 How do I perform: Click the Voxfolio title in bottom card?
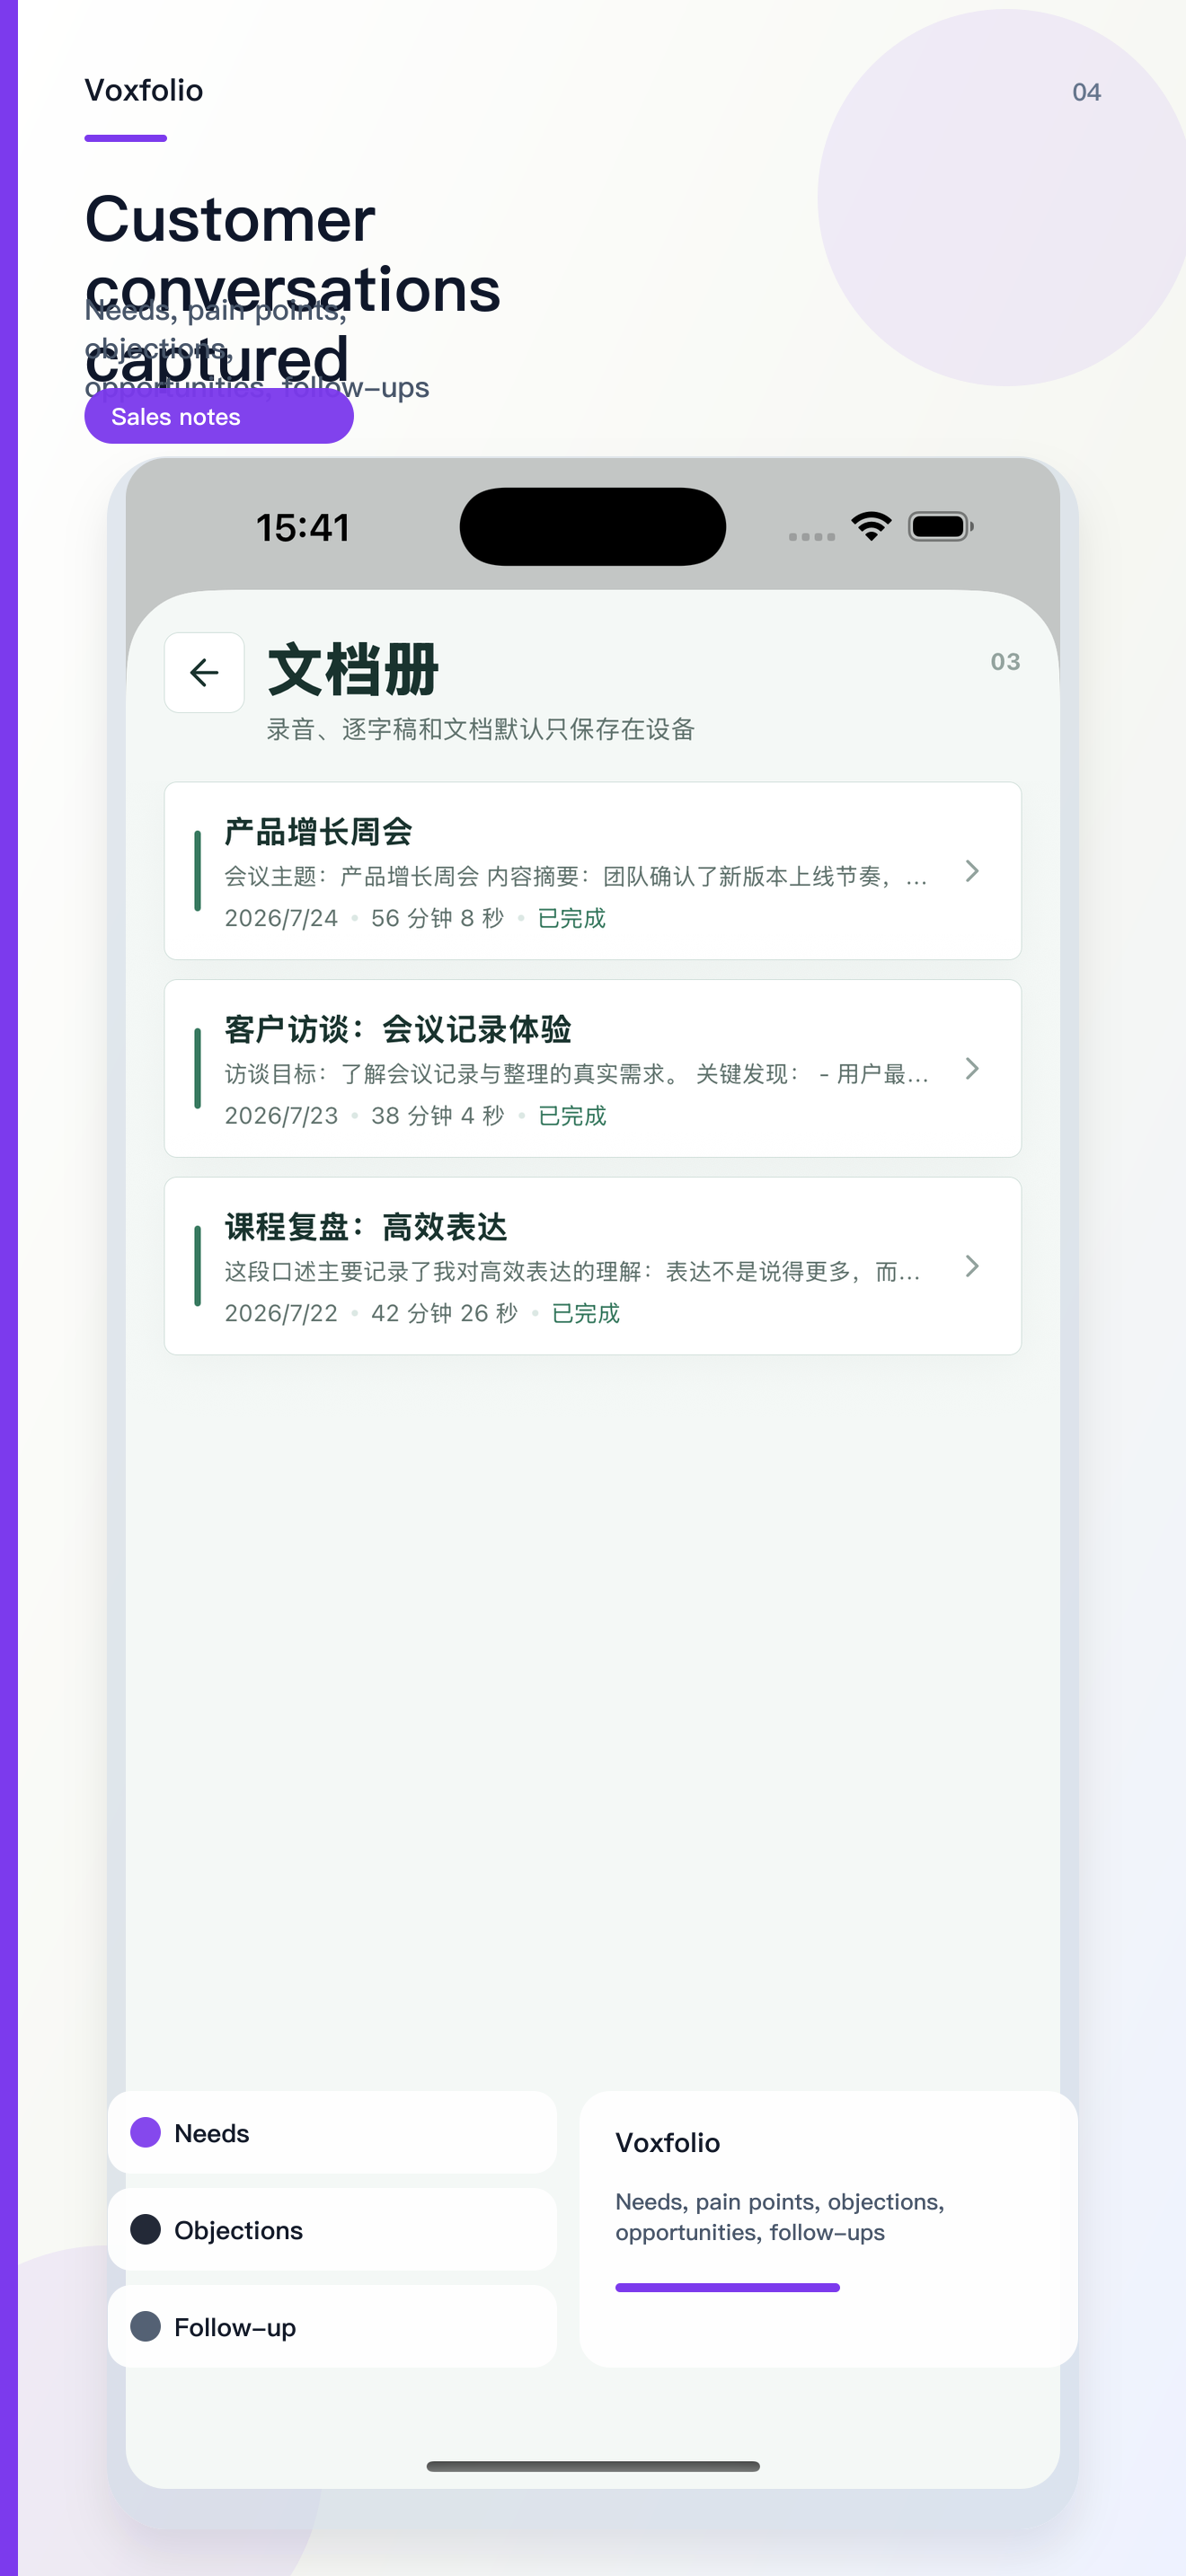668,2143
